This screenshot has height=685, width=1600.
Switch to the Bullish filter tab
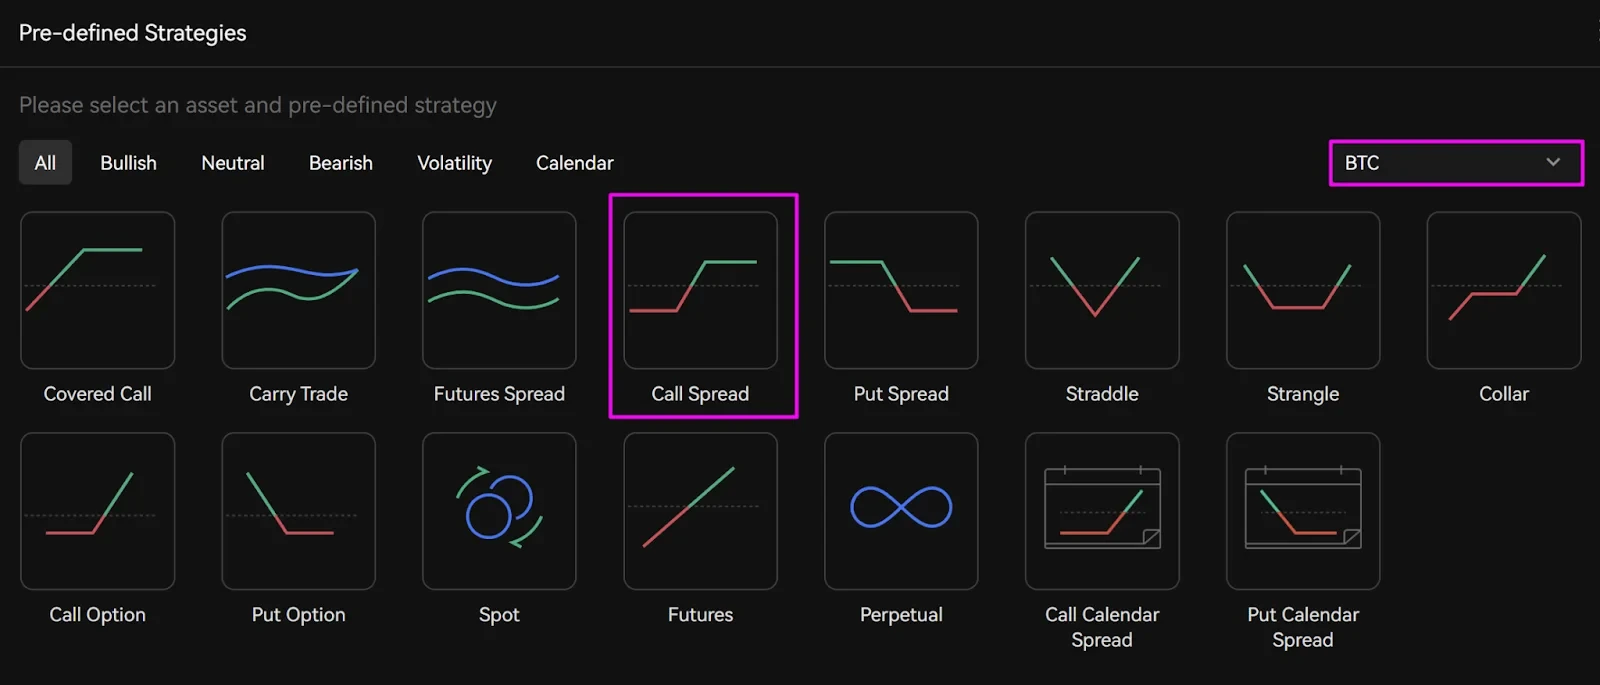pyautogui.click(x=128, y=163)
